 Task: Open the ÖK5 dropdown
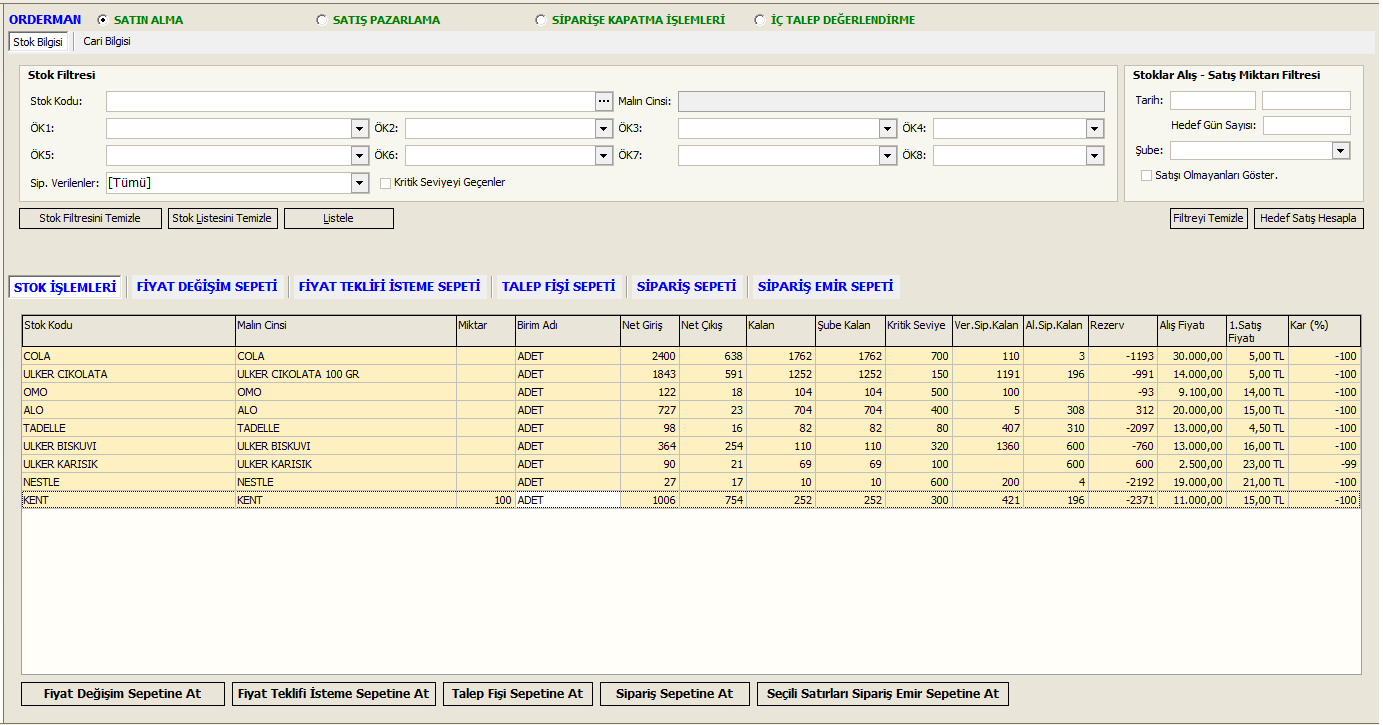360,156
